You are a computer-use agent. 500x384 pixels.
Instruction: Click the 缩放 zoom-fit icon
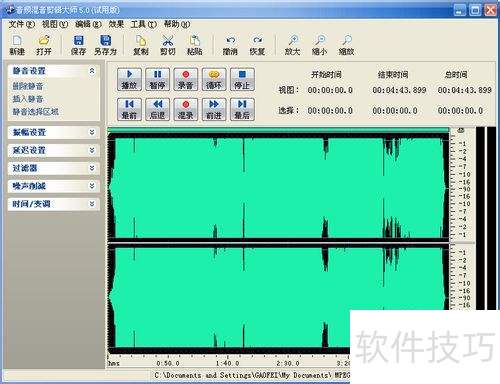pyautogui.click(x=346, y=45)
